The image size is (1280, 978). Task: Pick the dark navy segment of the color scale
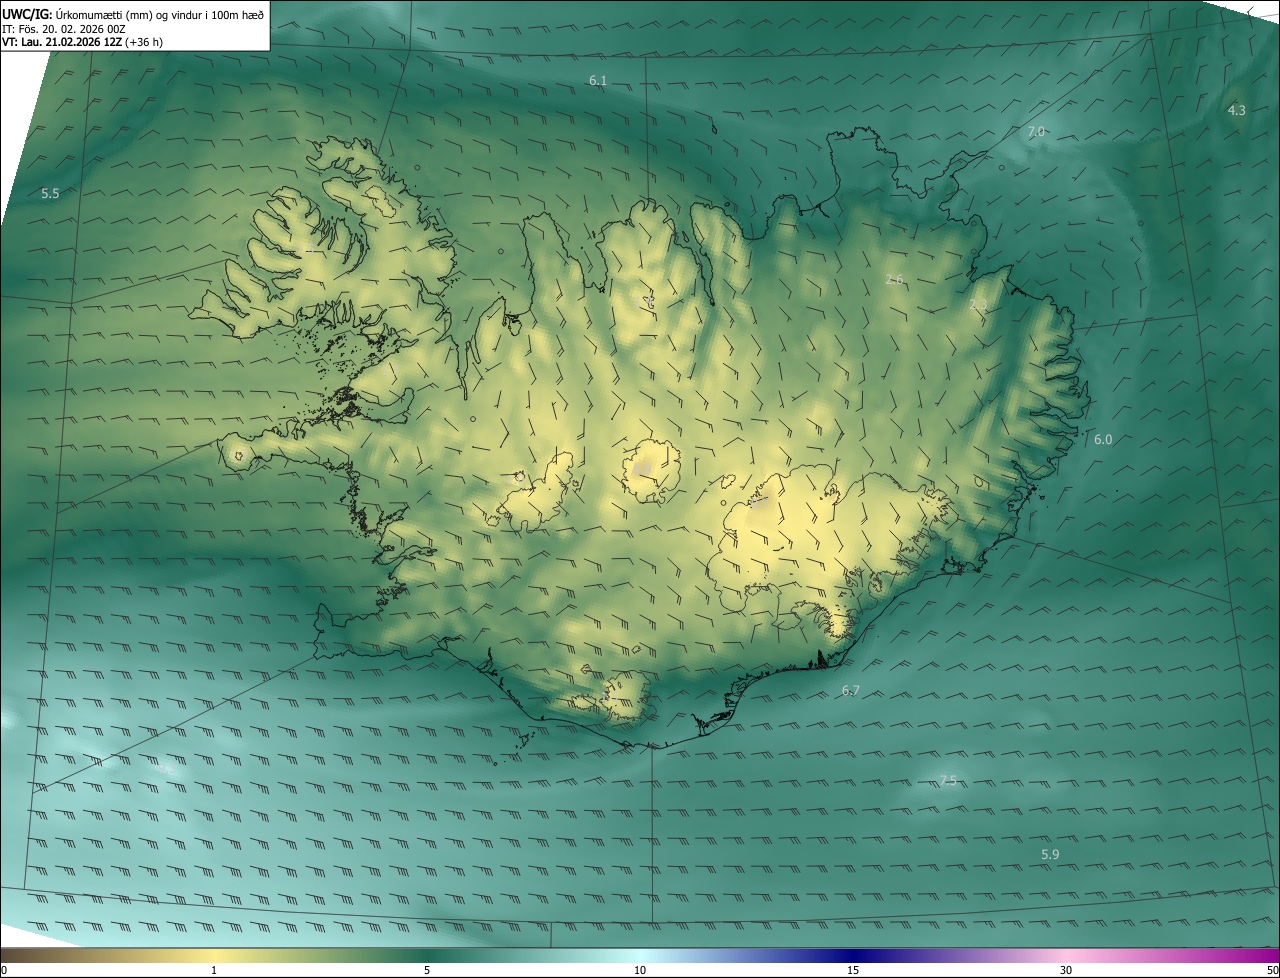coord(853,955)
